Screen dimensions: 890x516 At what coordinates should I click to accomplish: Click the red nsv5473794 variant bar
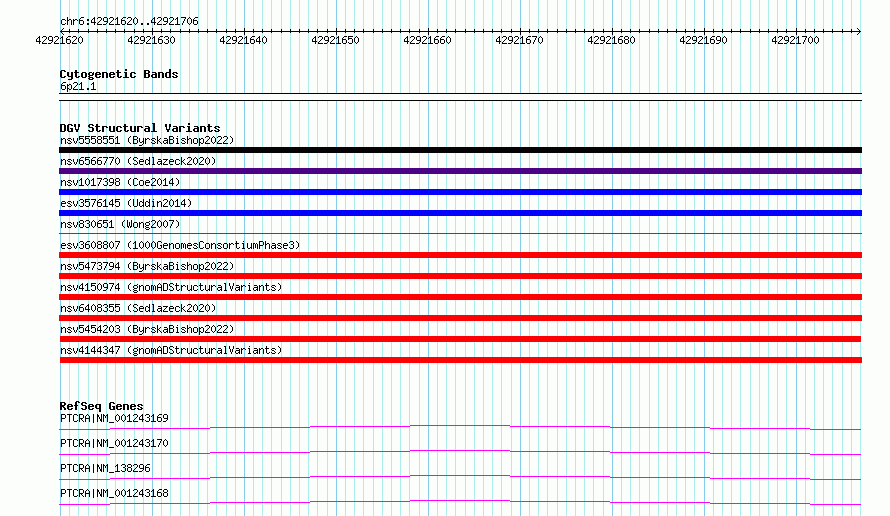[x=460, y=276]
